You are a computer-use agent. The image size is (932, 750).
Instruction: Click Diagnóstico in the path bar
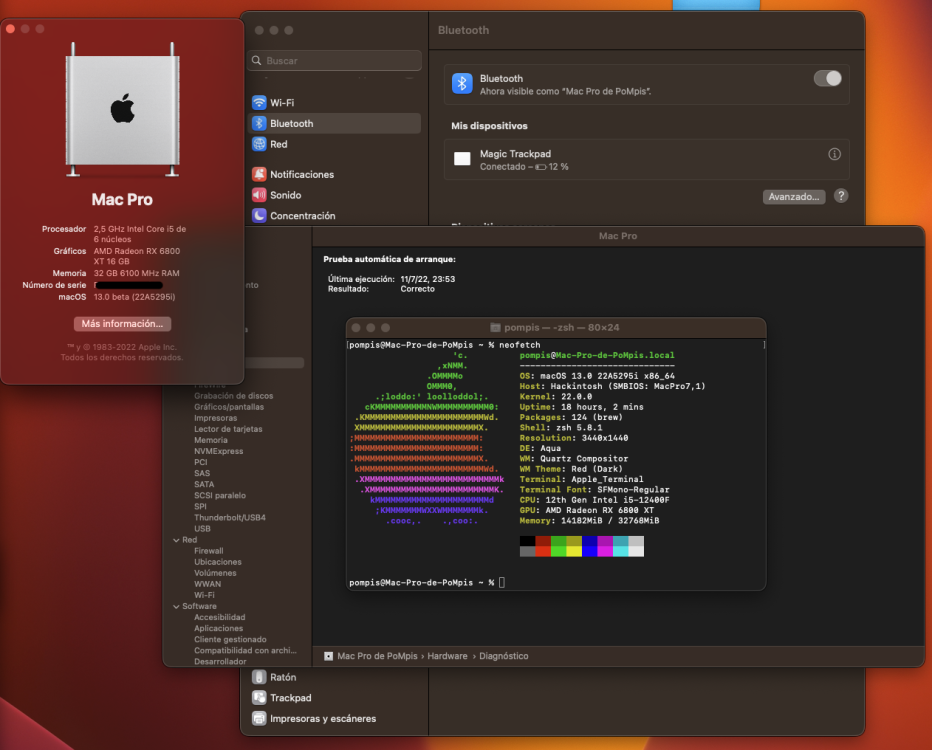[x=503, y=656]
